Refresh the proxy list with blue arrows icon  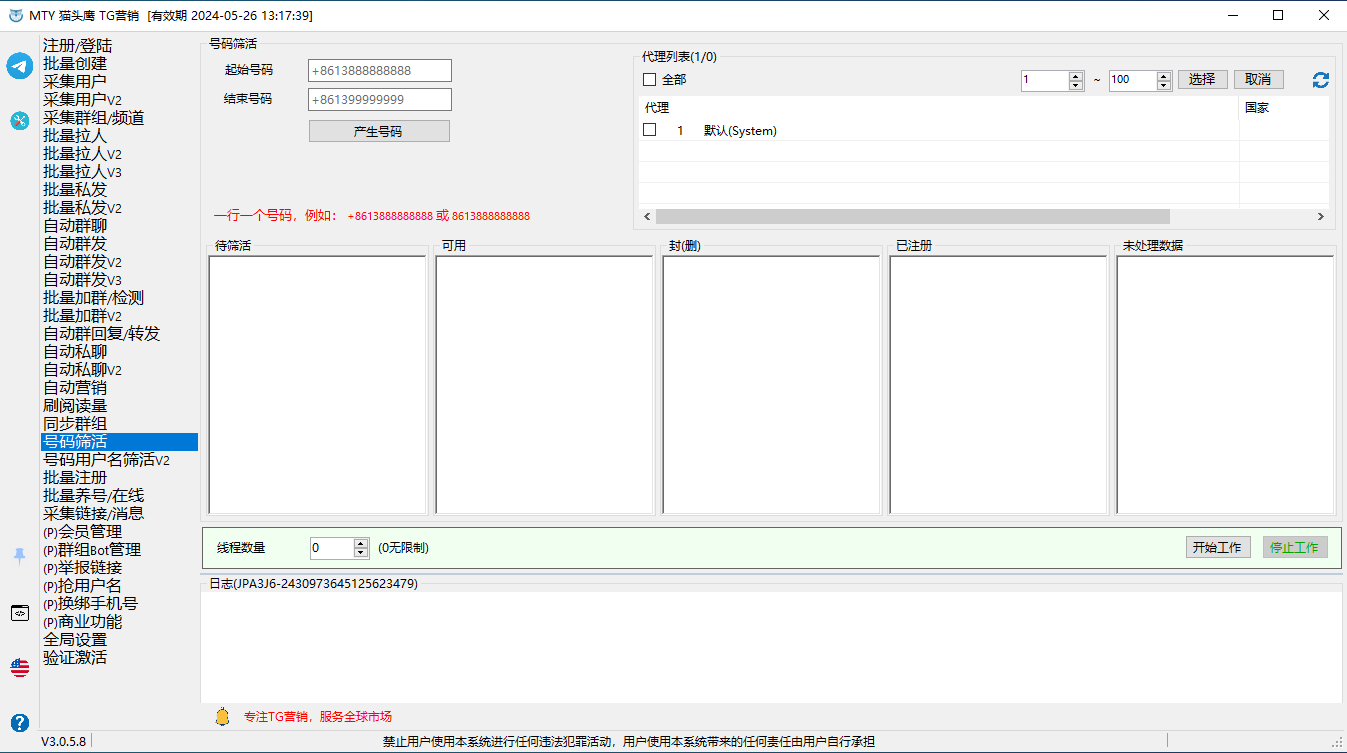[1320, 80]
